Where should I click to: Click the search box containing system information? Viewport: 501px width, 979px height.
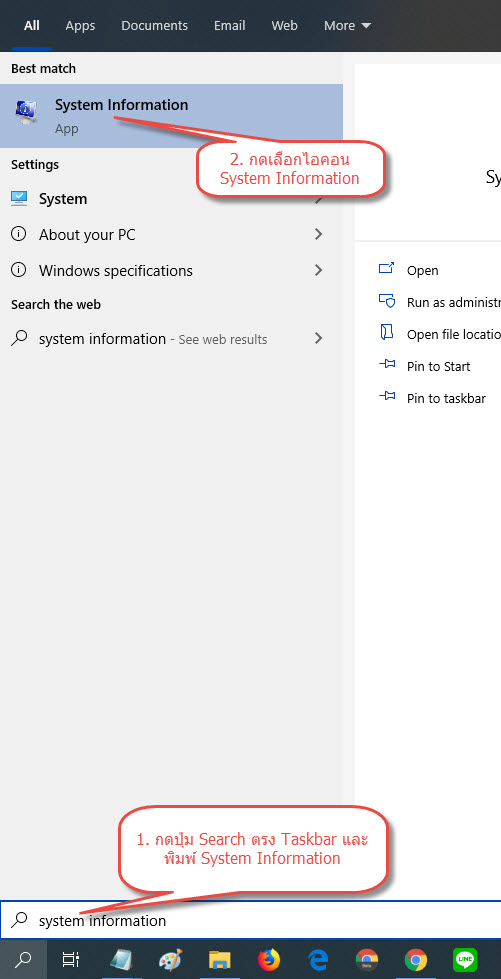(250, 920)
